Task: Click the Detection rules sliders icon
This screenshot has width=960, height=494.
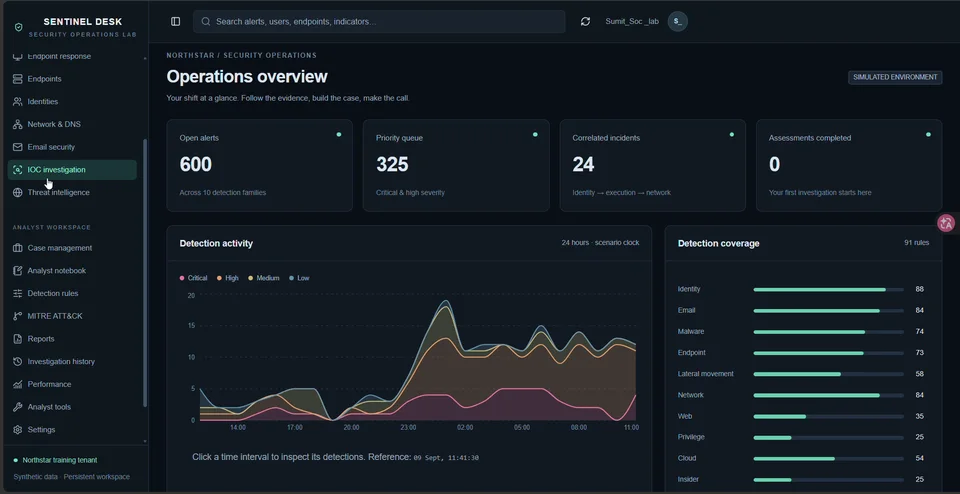Action: (x=17, y=293)
